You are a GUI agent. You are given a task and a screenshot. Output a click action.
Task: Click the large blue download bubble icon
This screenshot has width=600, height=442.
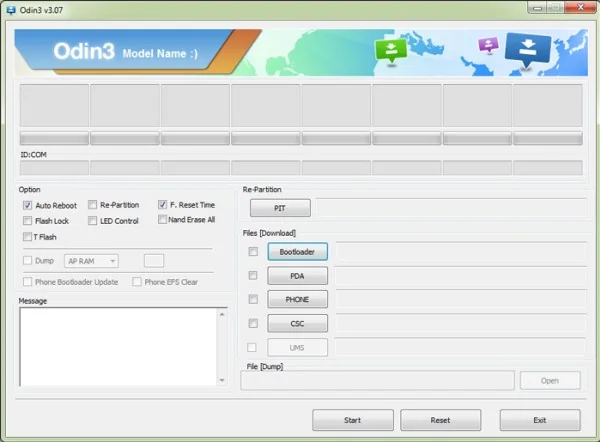pyautogui.click(x=528, y=50)
